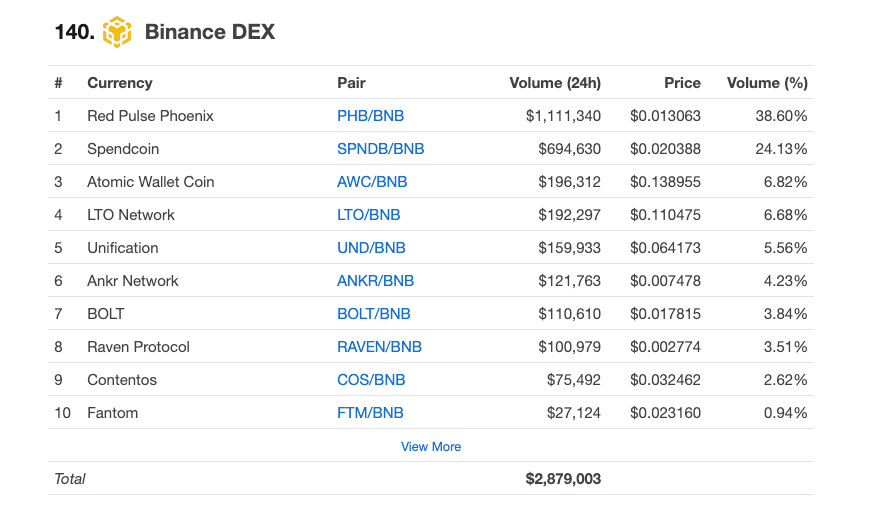Open the BOLT/BNB pair link

coord(374,314)
